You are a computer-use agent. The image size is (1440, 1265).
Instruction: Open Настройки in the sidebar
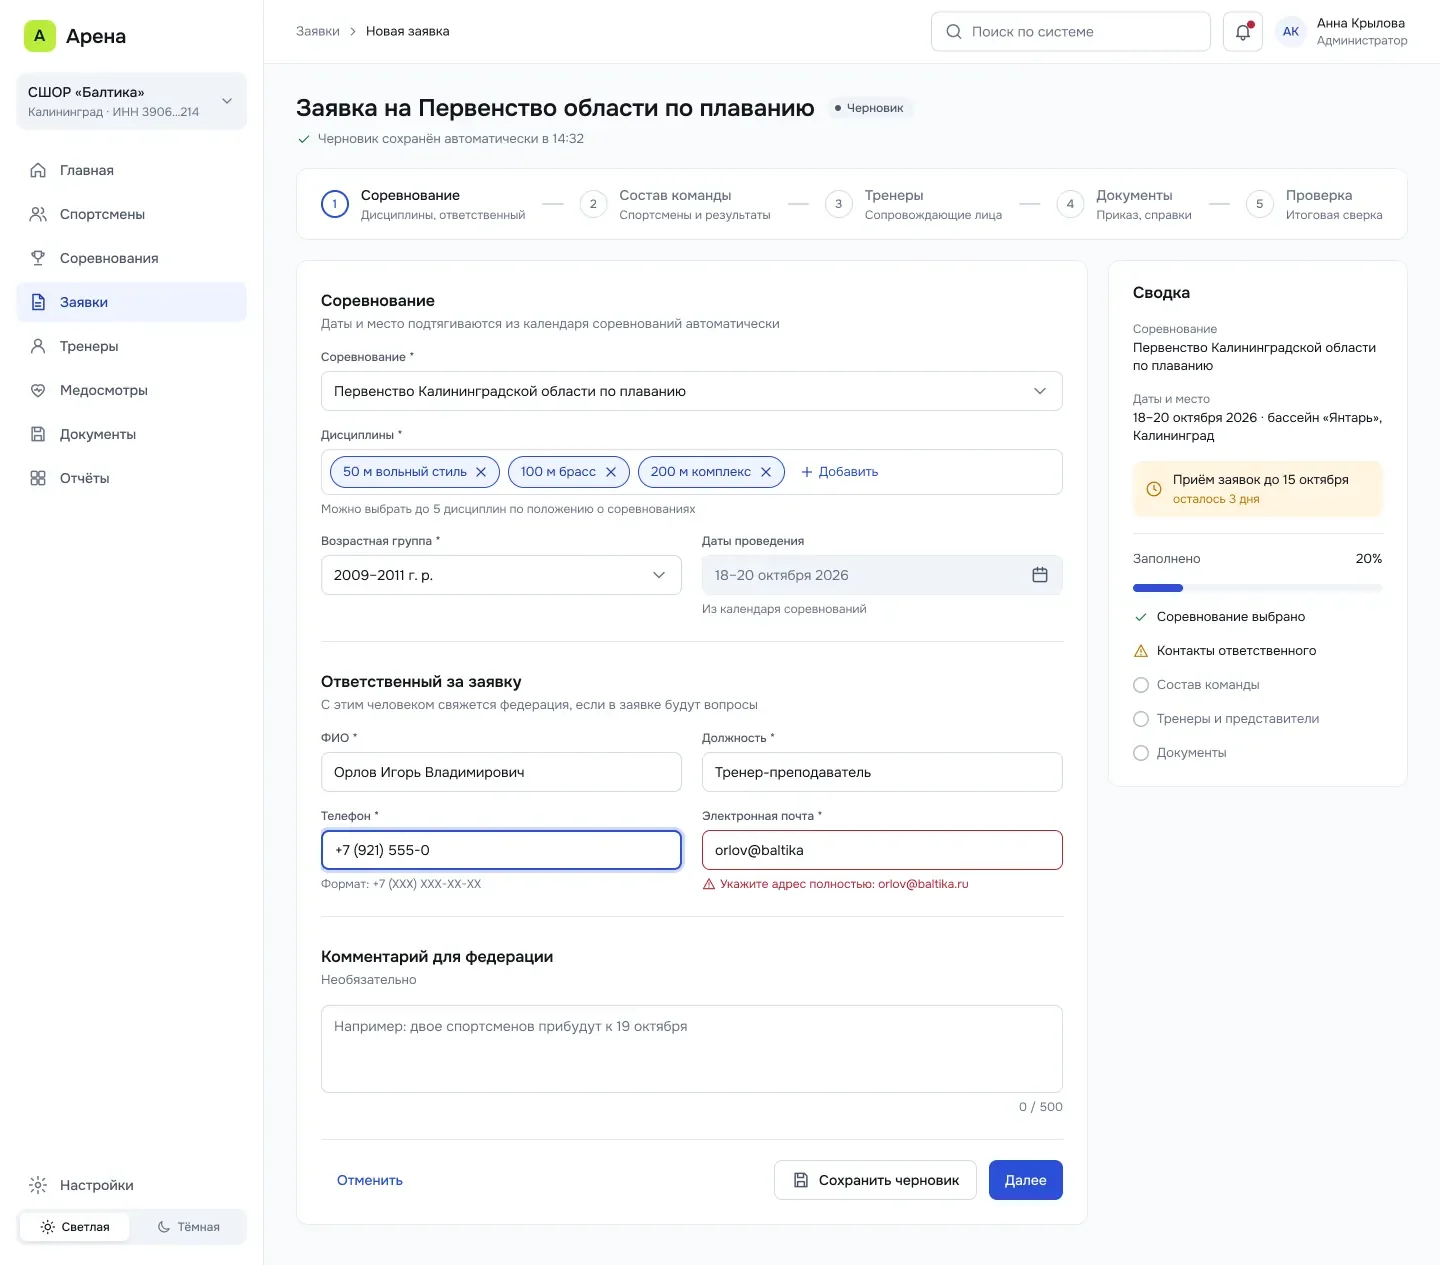(131, 1185)
